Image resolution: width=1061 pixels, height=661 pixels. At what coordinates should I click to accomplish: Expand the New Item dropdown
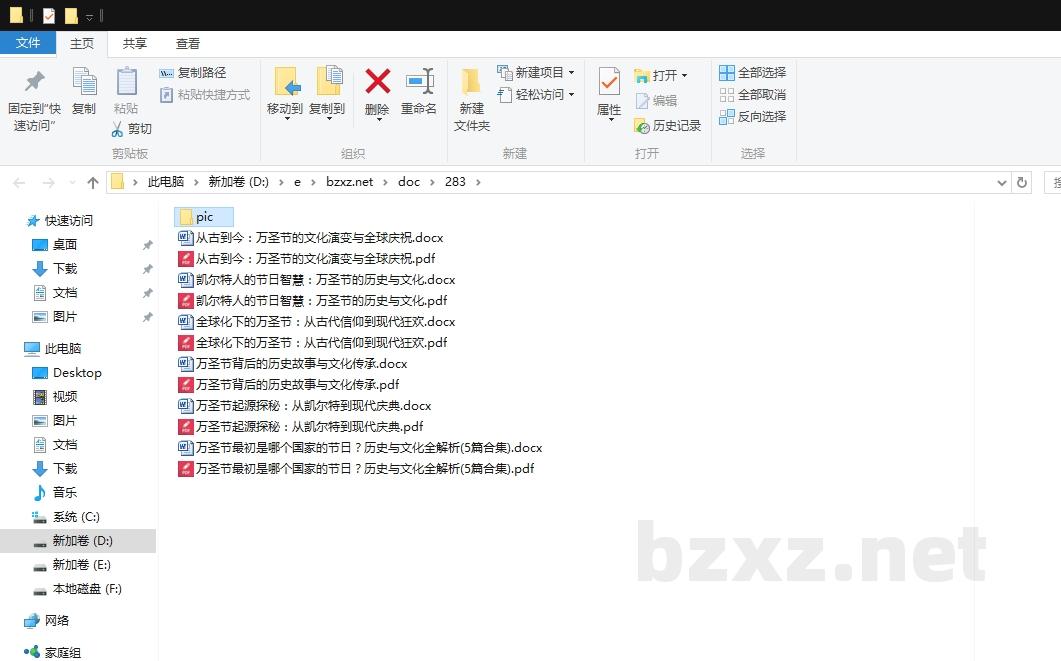click(x=571, y=73)
